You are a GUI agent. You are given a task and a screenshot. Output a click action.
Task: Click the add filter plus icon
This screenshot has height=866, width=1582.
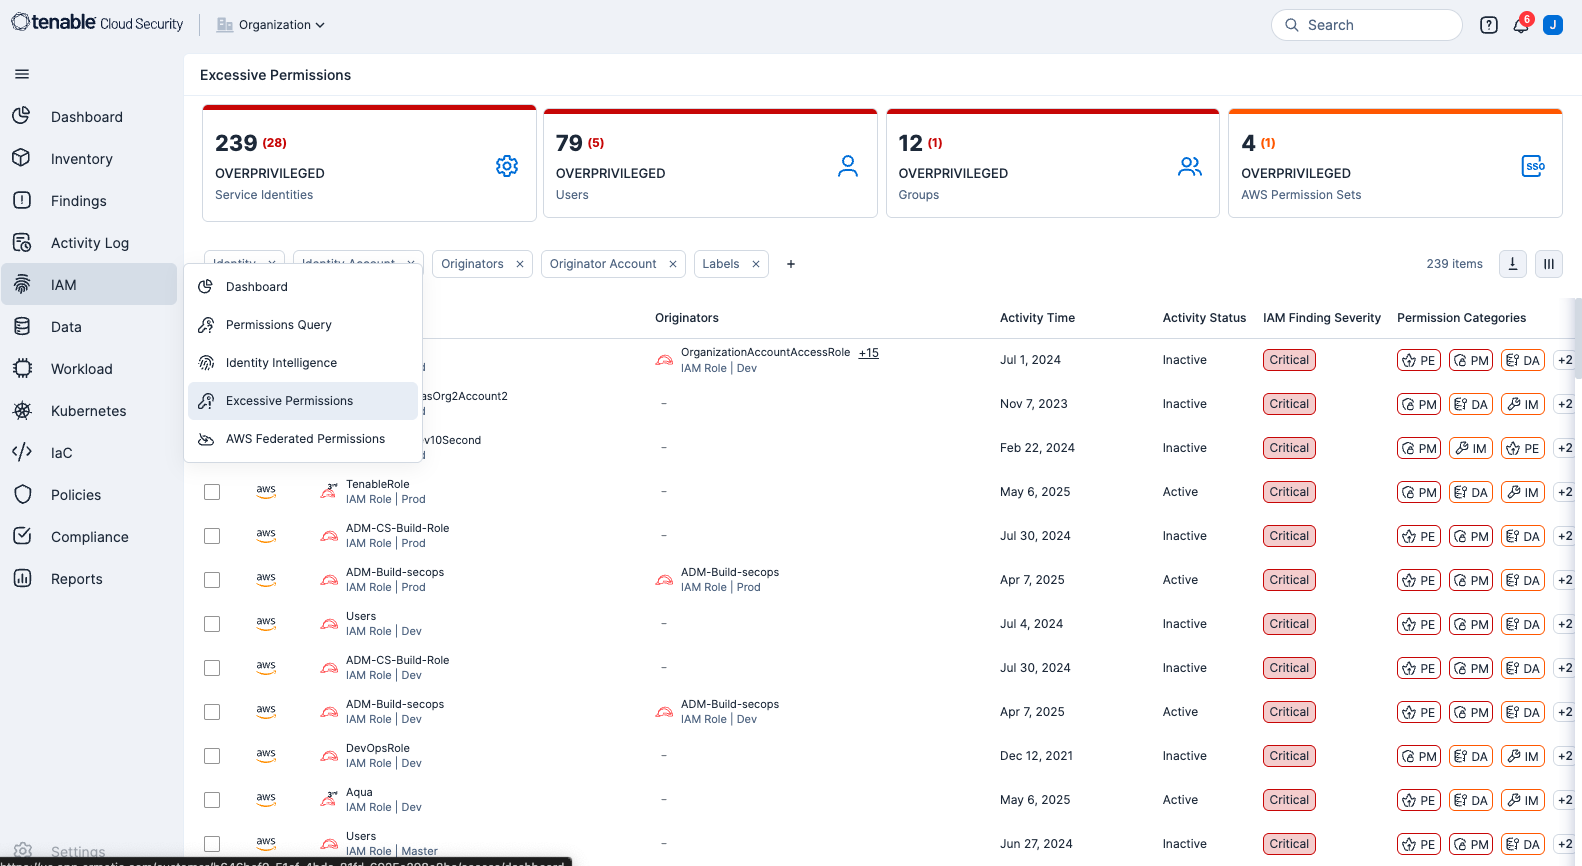tap(791, 264)
